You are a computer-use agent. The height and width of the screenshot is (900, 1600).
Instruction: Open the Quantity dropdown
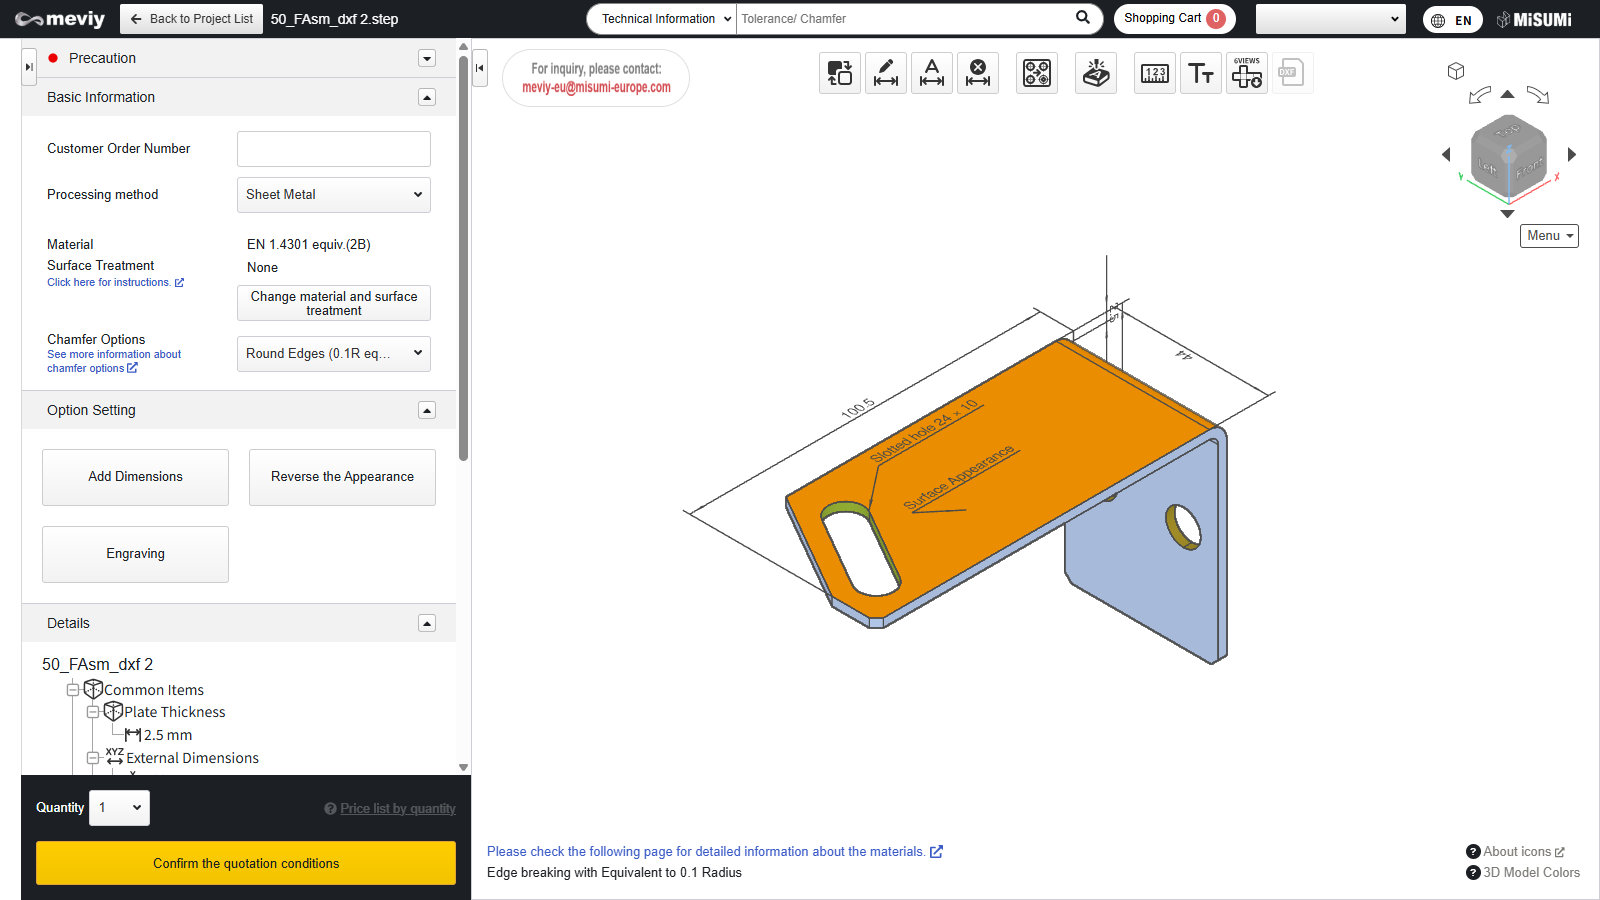[120, 808]
